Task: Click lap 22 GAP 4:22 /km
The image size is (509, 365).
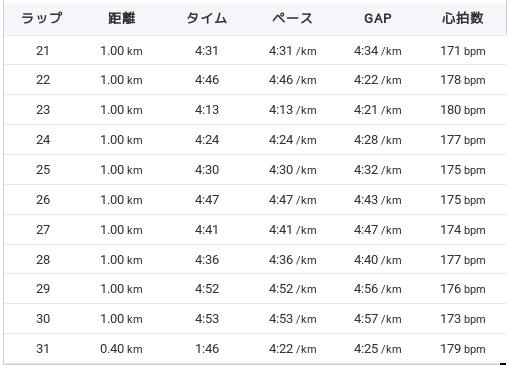Action: coord(378,80)
